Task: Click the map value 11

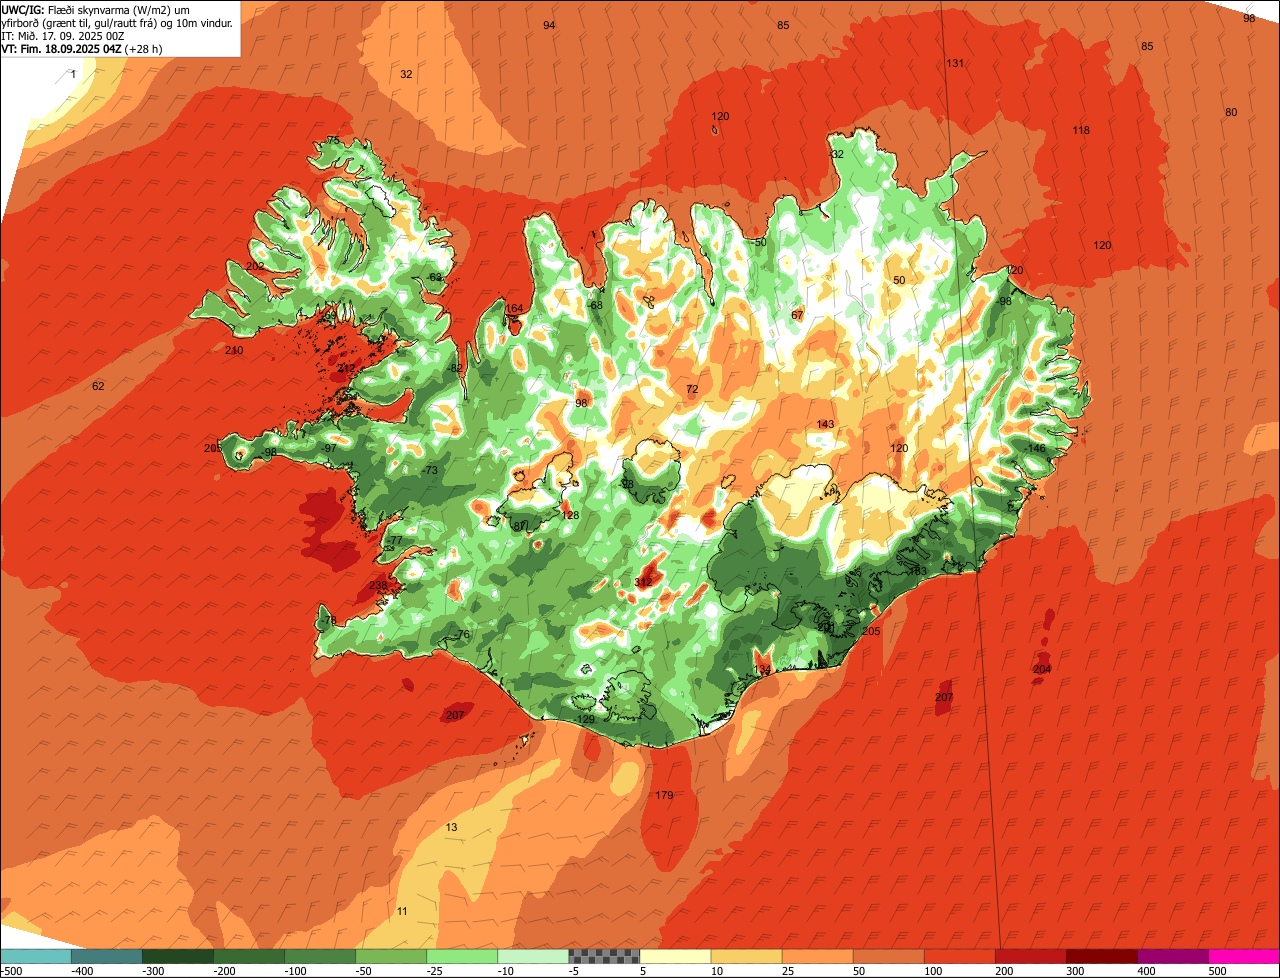Action: pyautogui.click(x=402, y=911)
